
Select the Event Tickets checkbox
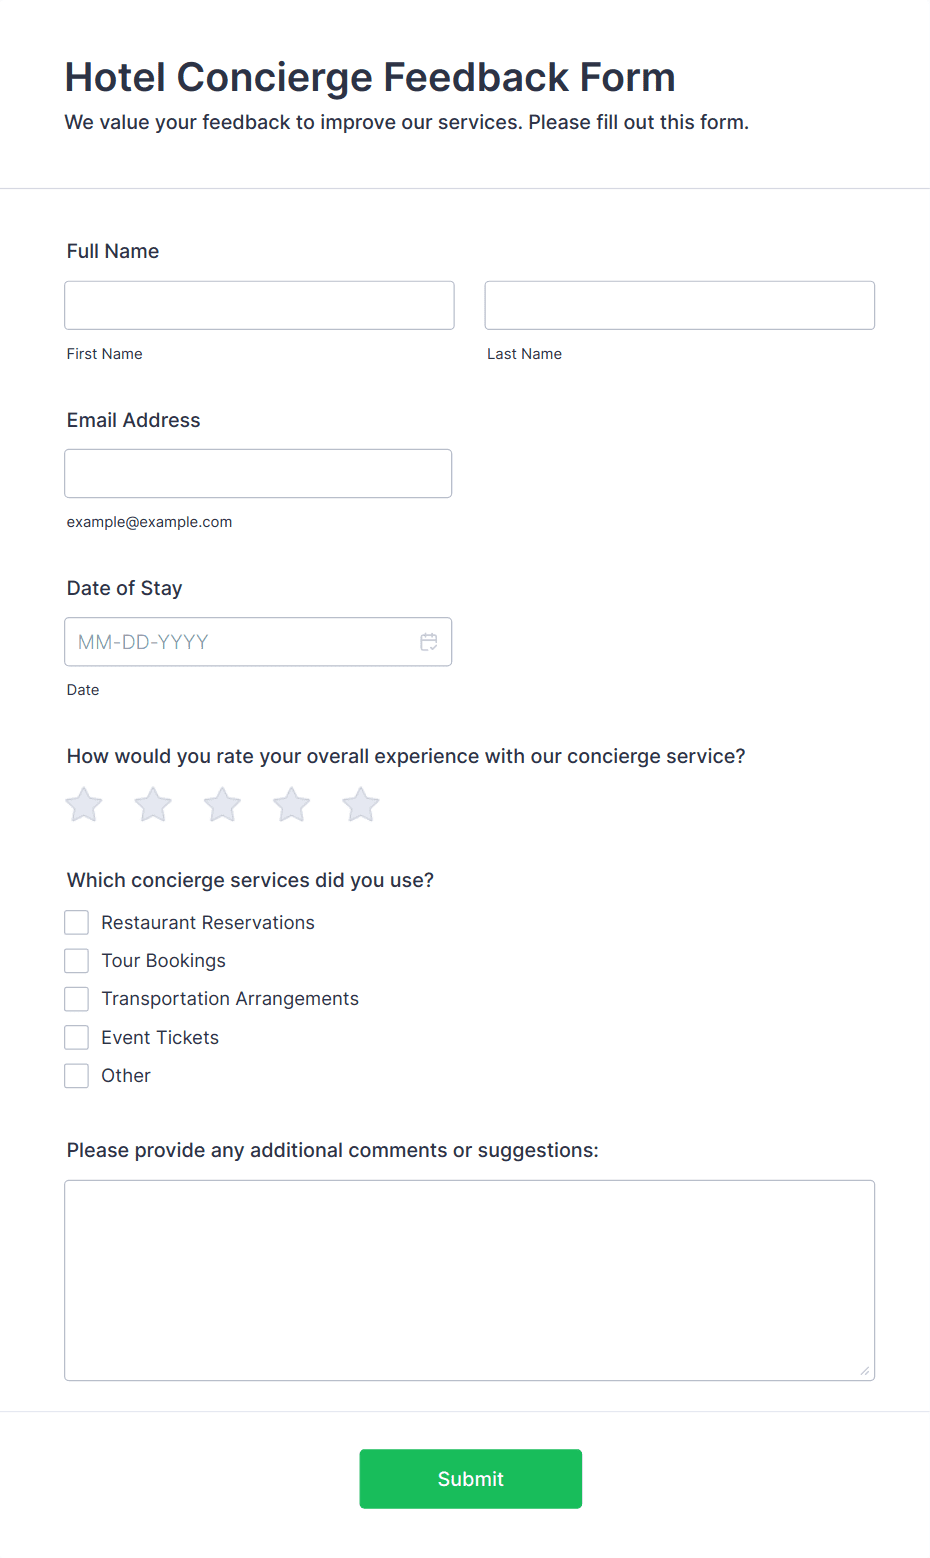pos(77,1037)
